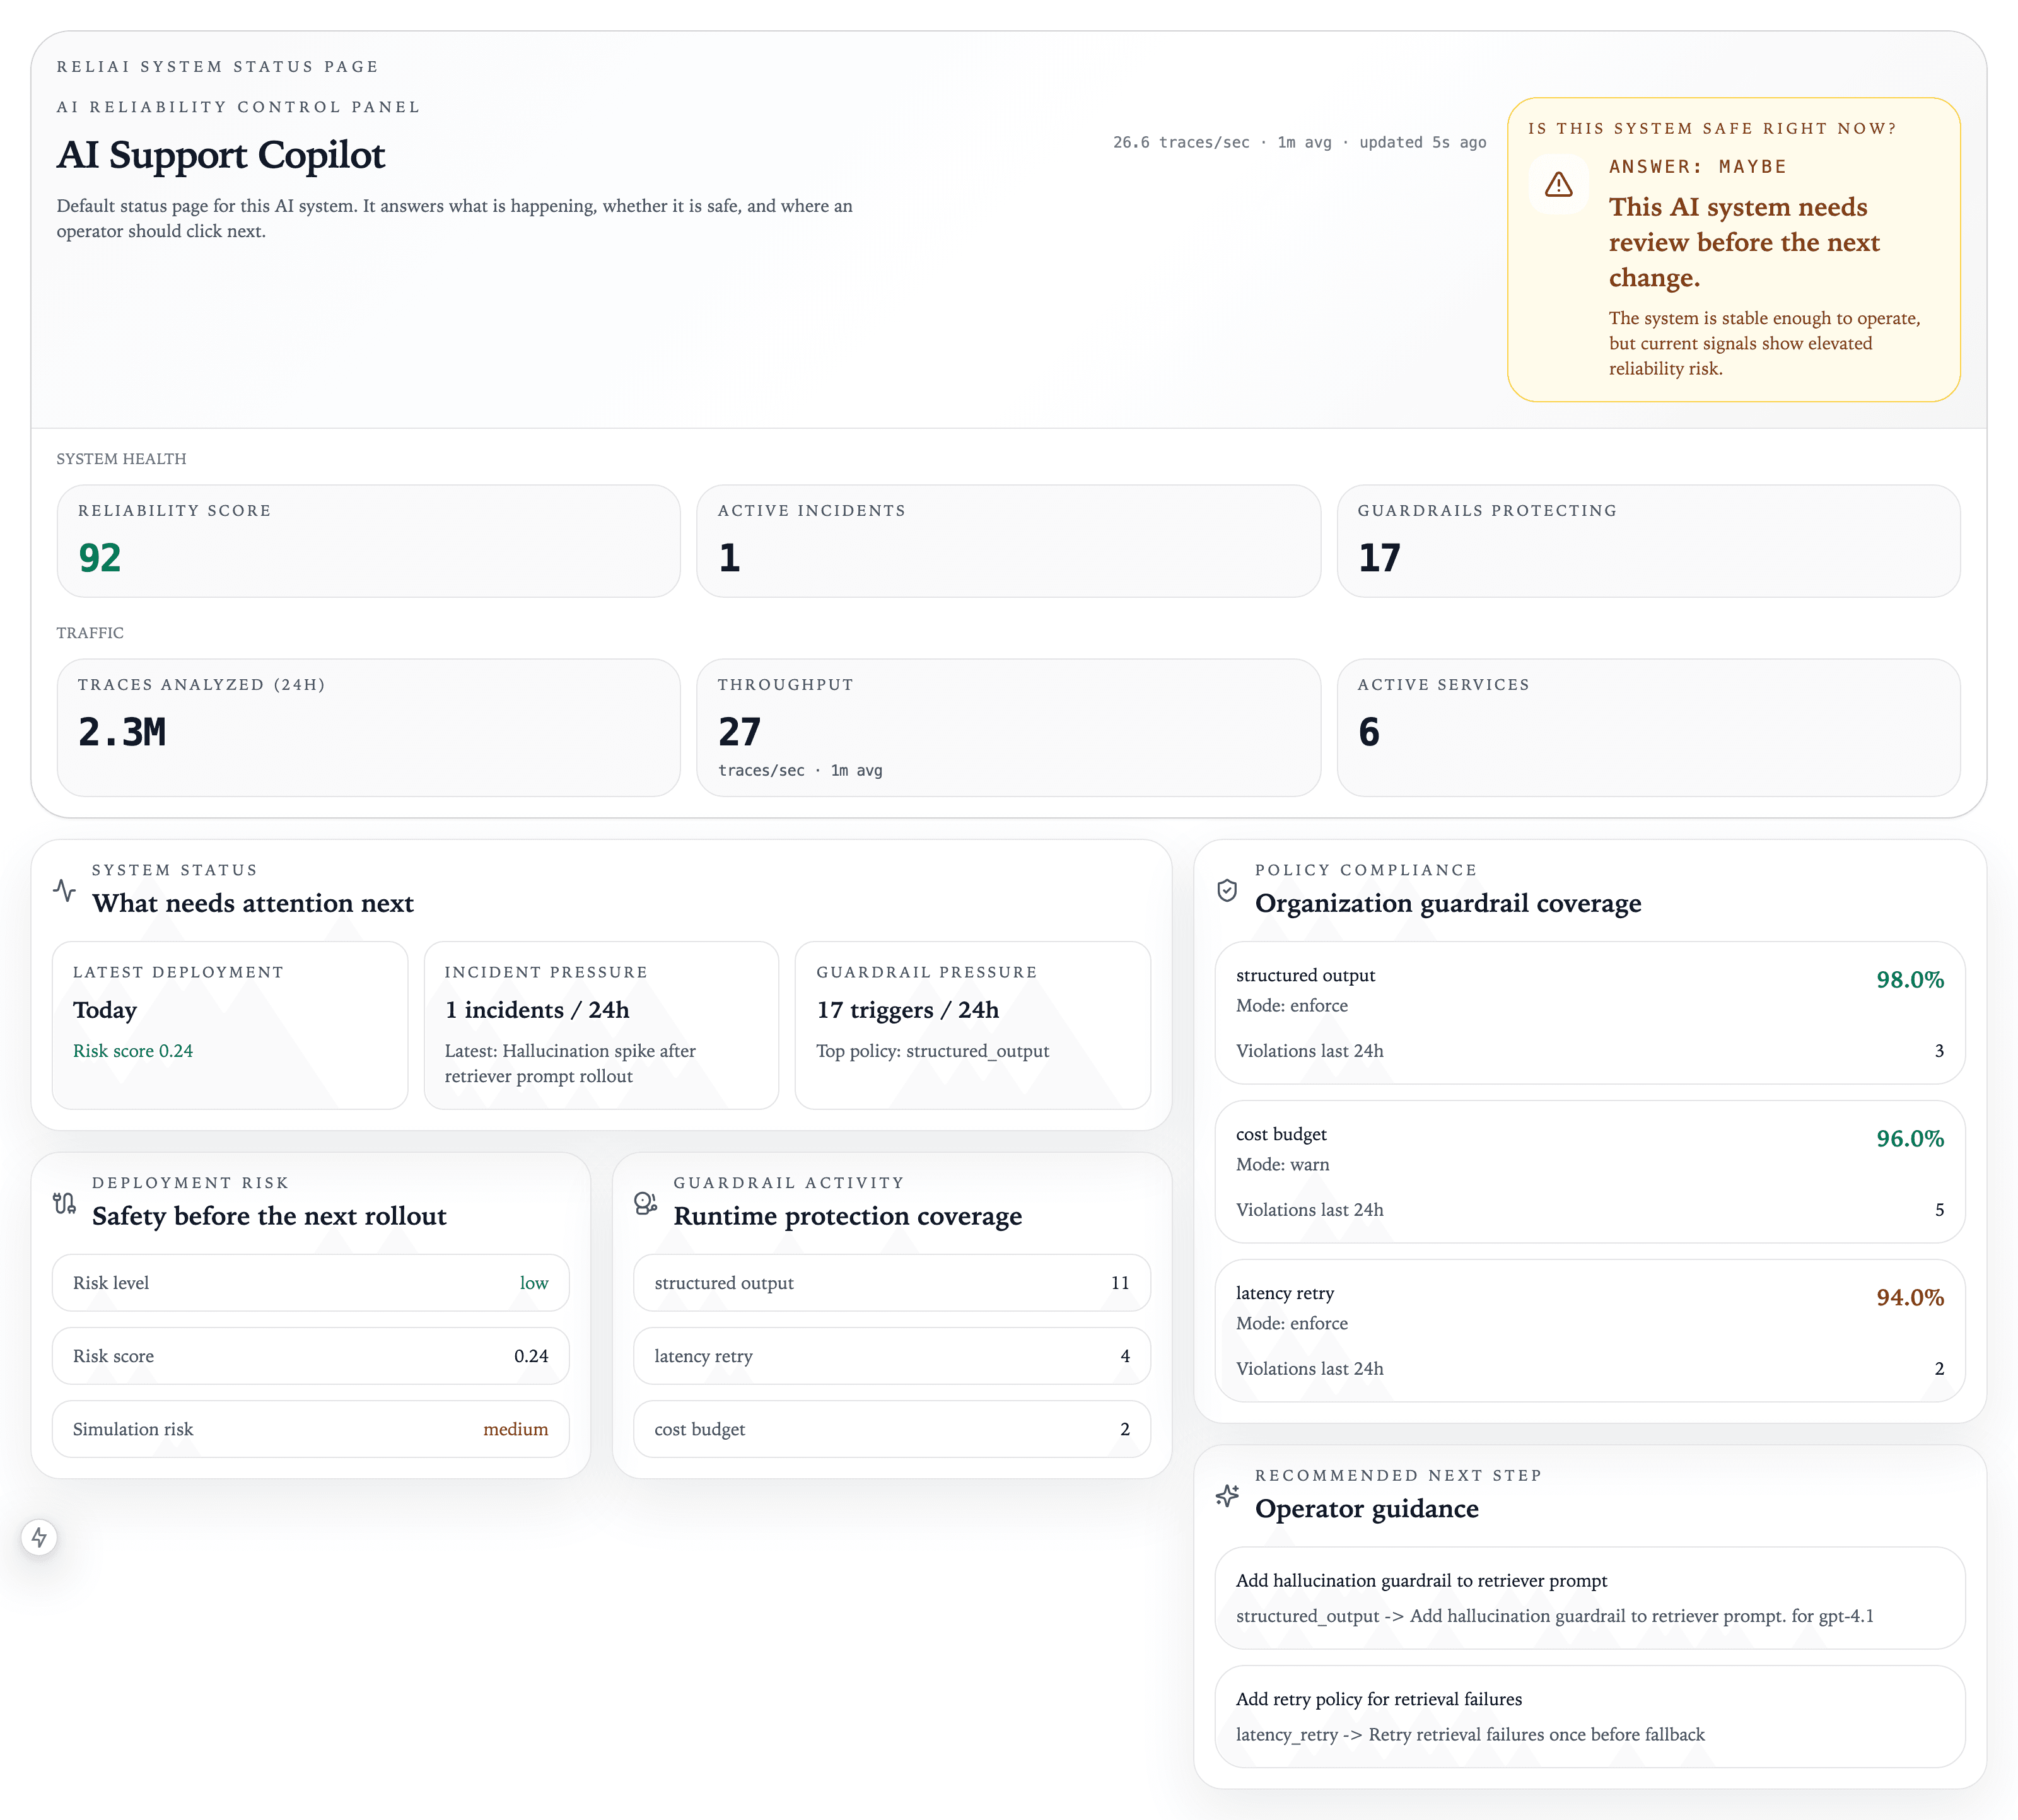Click the latency retry 94.0% coverage entry
The width and height of the screenshot is (2018, 1820).
(x=1589, y=1330)
